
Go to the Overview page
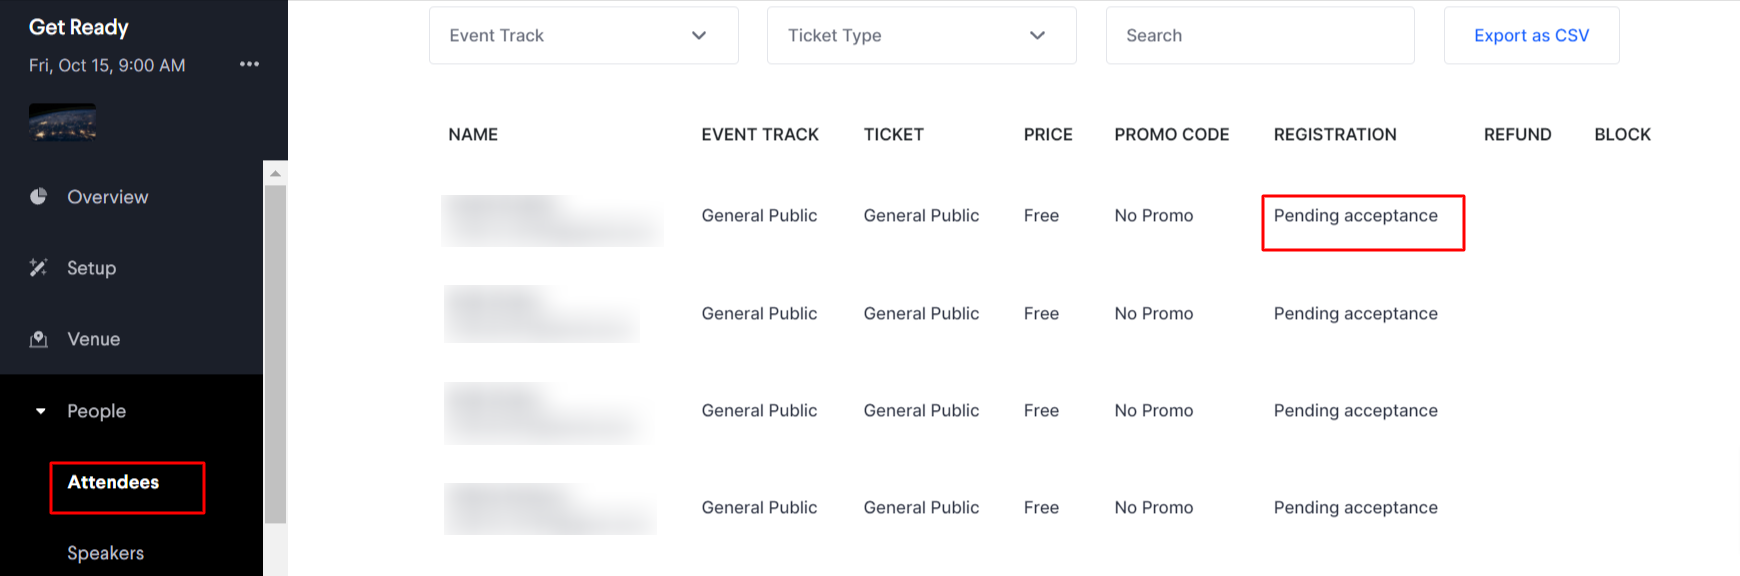tap(107, 197)
